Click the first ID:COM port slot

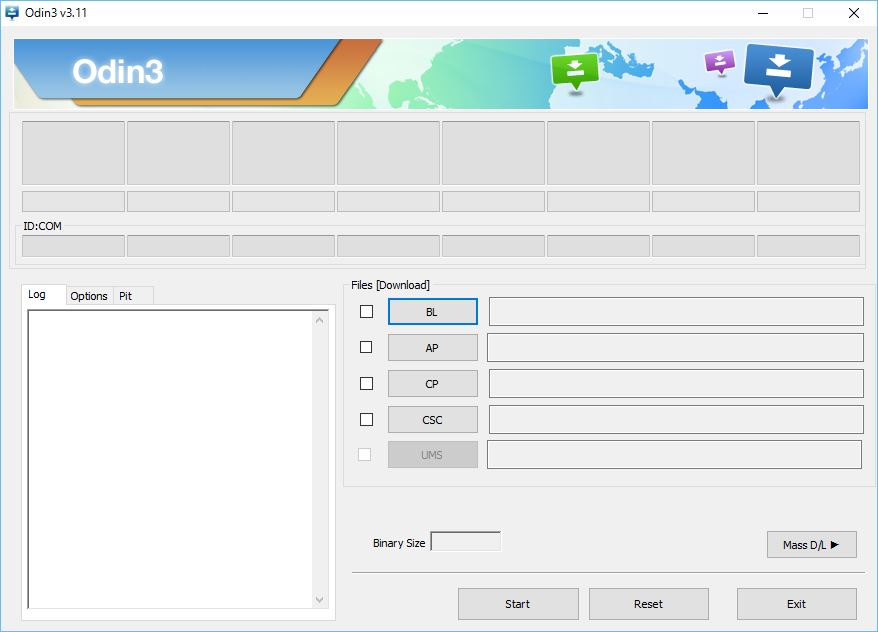73,246
